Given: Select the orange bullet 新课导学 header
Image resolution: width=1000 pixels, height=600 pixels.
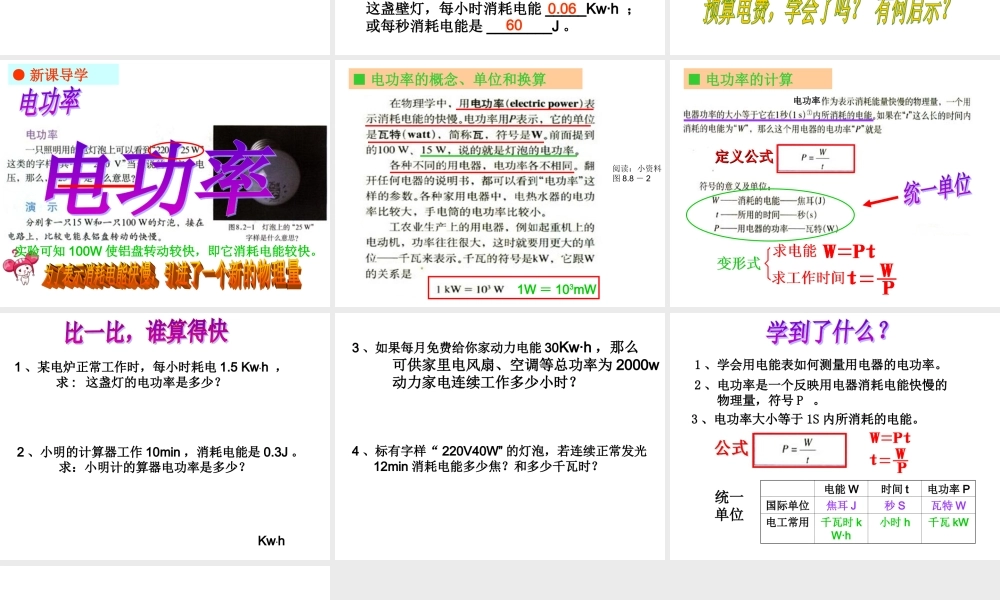Looking at the screenshot, I should [63, 75].
